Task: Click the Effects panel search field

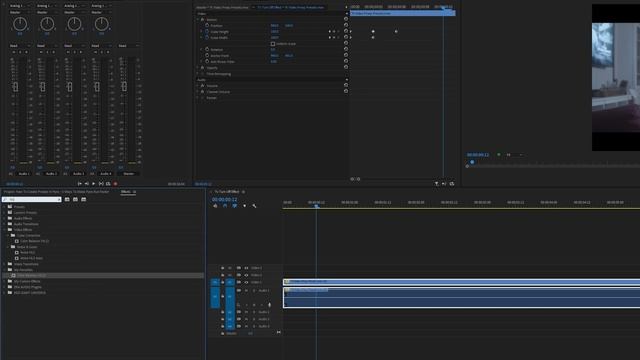Action: pos(32,199)
